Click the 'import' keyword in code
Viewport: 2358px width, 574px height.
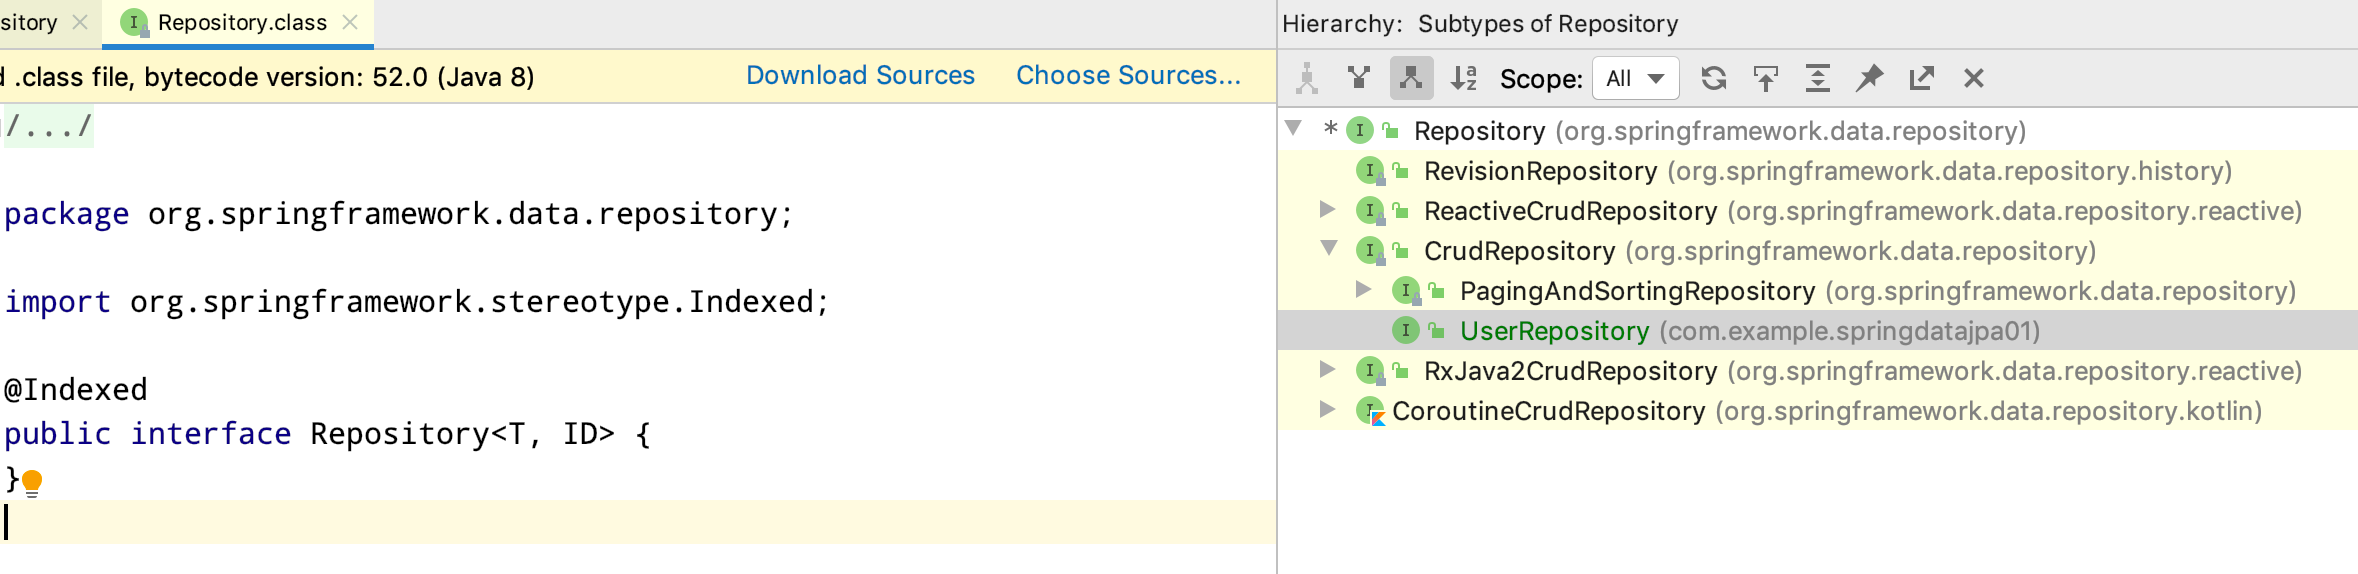pyautogui.click(x=58, y=302)
